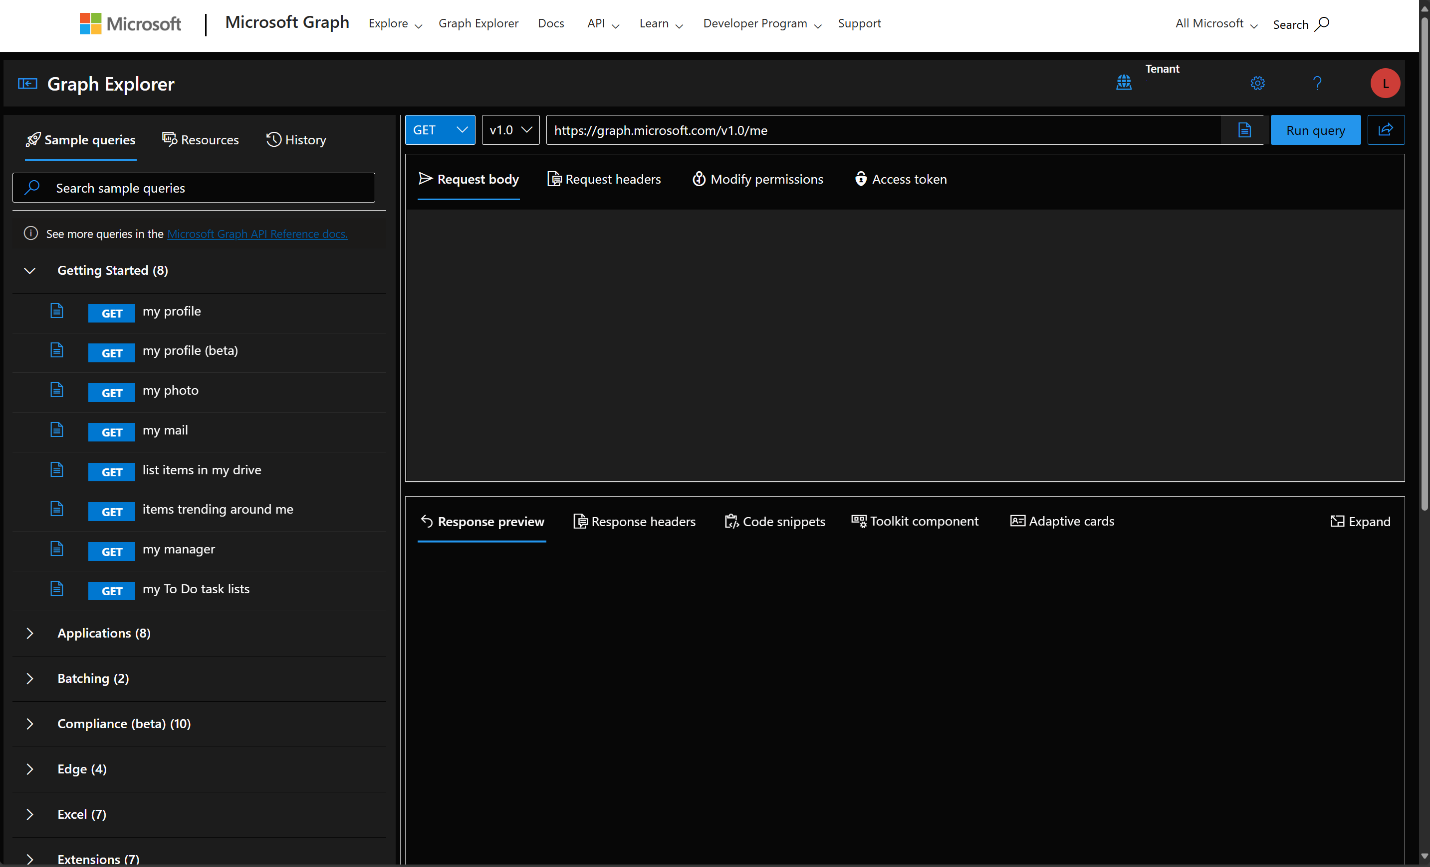Click inside the query URL field
This screenshot has width=1430, height=867.
point(880,130)
